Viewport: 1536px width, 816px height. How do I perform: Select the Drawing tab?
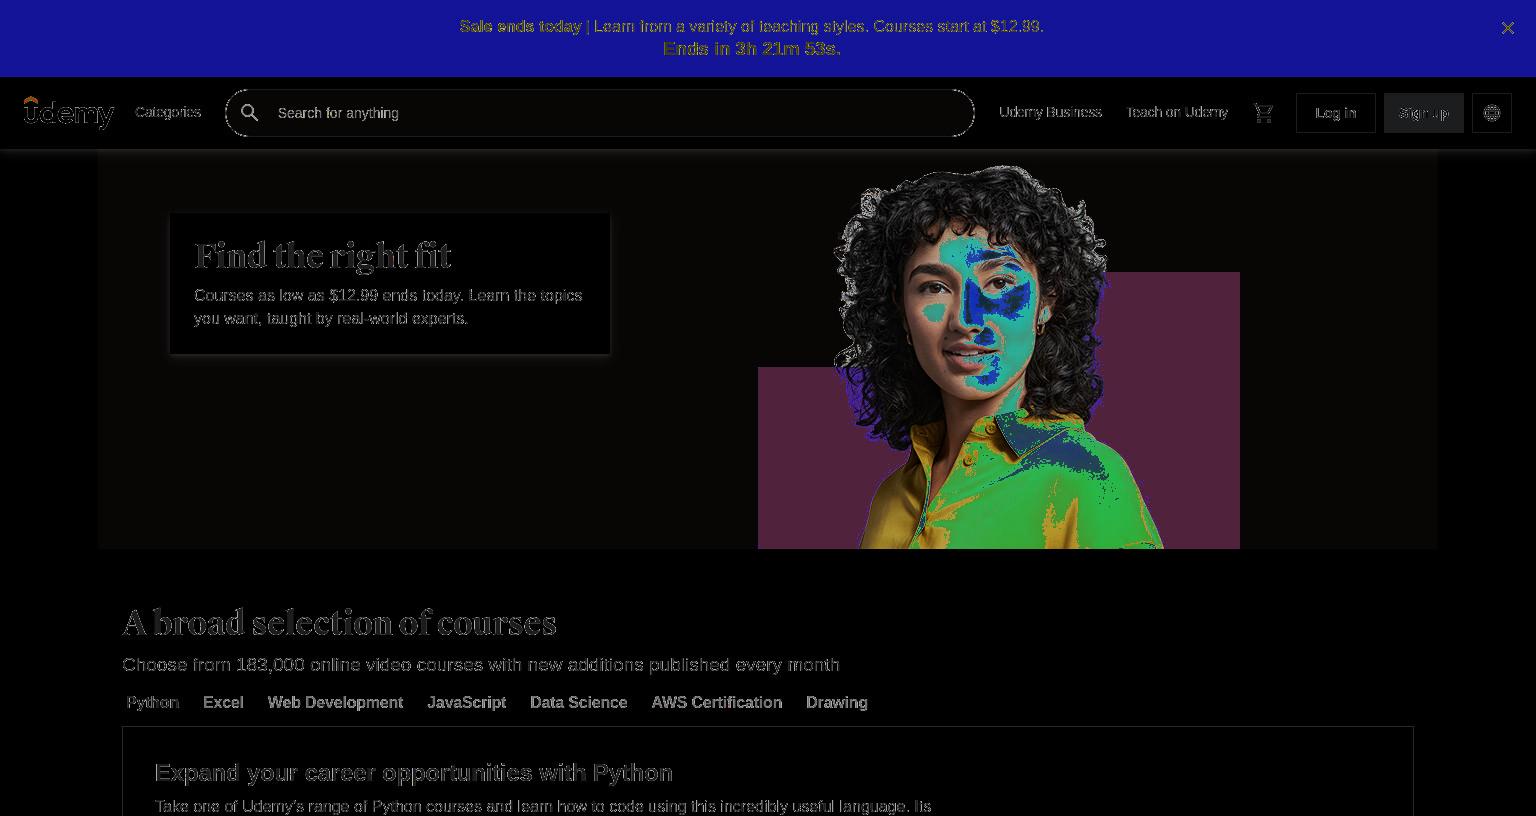click(x=837, y=702)
